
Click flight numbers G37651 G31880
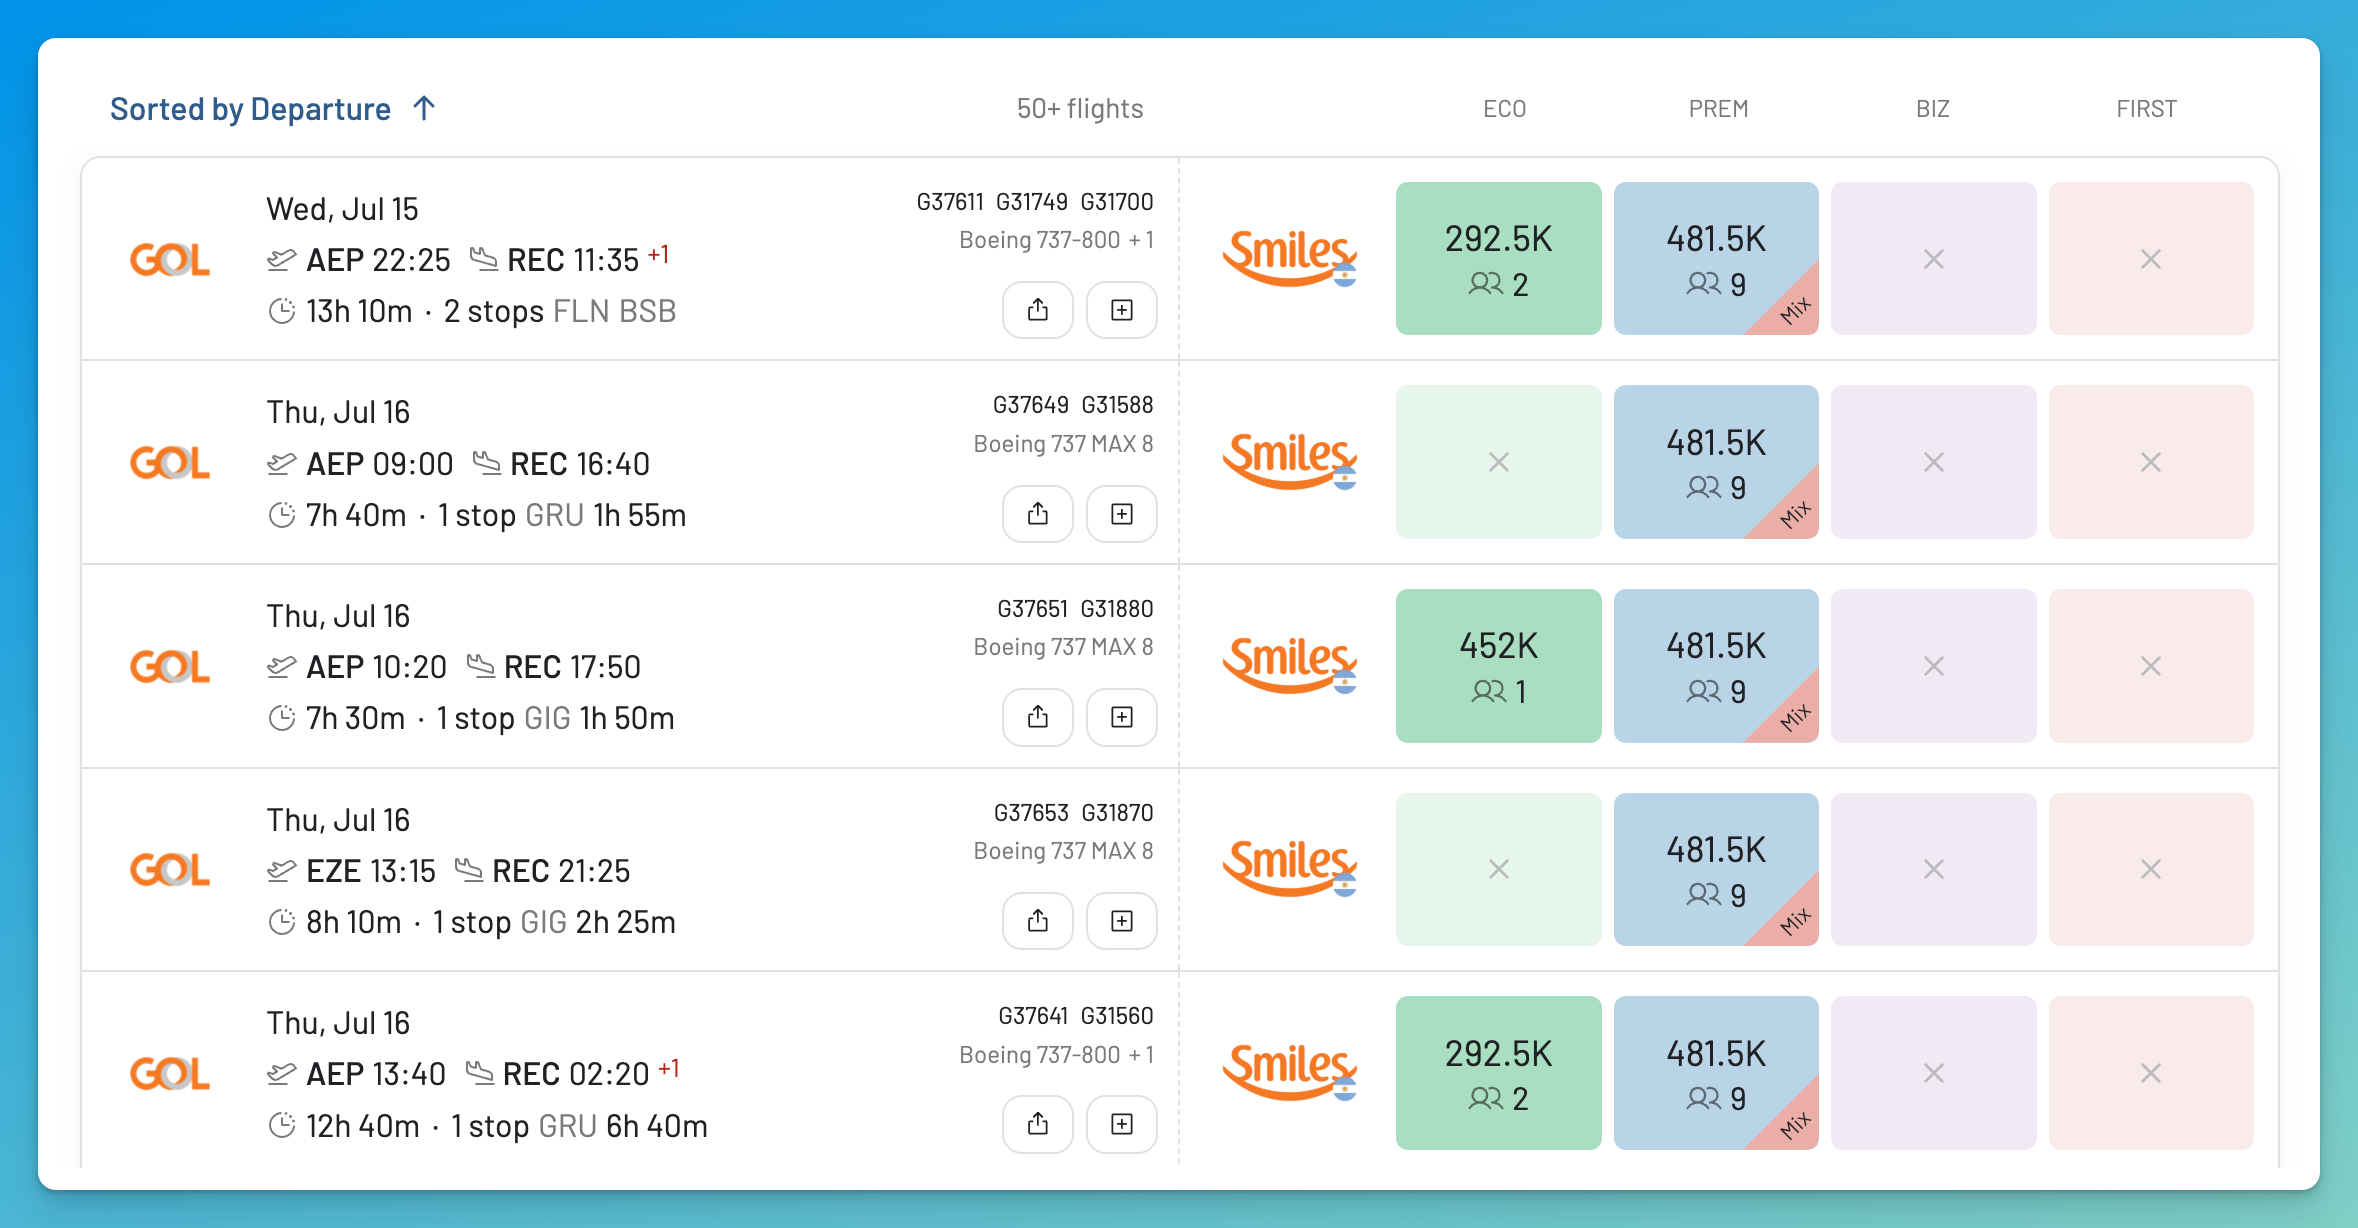coord(1075,609)
